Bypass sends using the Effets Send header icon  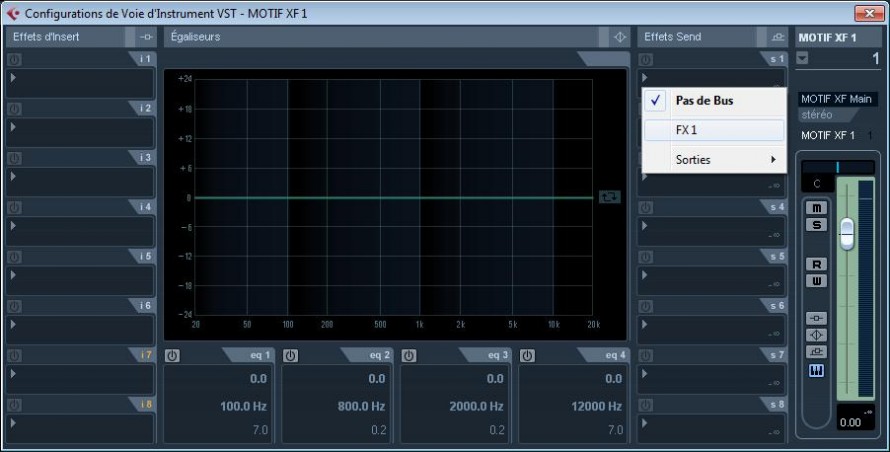pyautogui.click(x=777, y=37)
